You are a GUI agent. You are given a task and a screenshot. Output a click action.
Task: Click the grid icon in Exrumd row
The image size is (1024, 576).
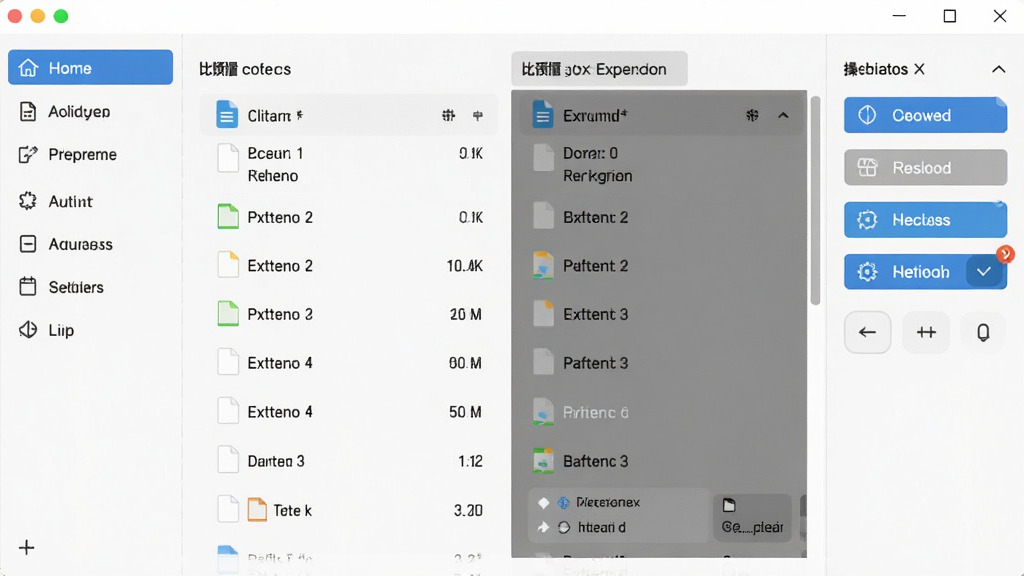click(x=752, y=116)
